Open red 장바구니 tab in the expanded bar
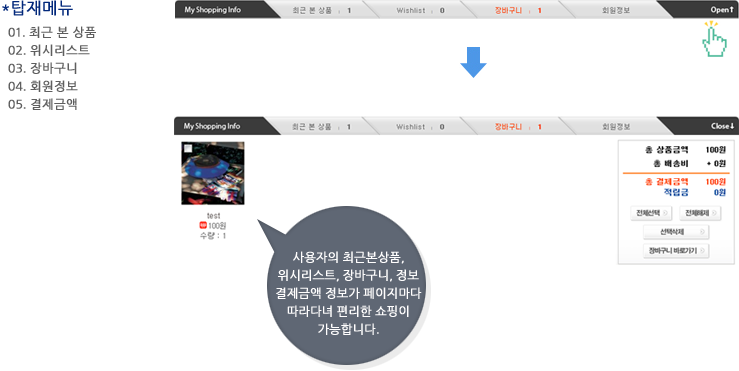This screenshot has width=739, height=371. [x=517, y=127]
